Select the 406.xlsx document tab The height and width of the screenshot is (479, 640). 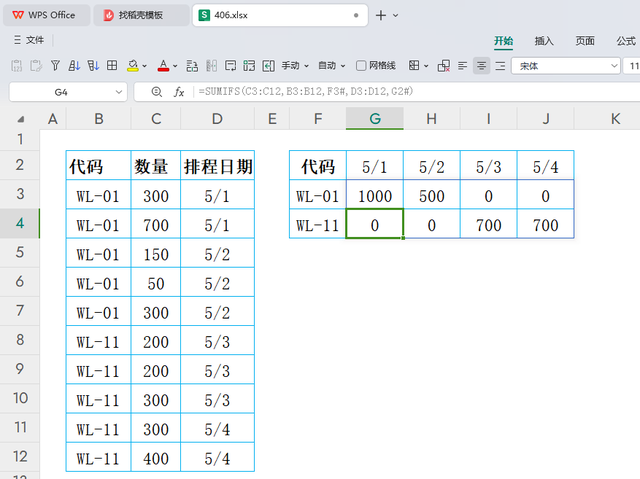click(280, 15)
